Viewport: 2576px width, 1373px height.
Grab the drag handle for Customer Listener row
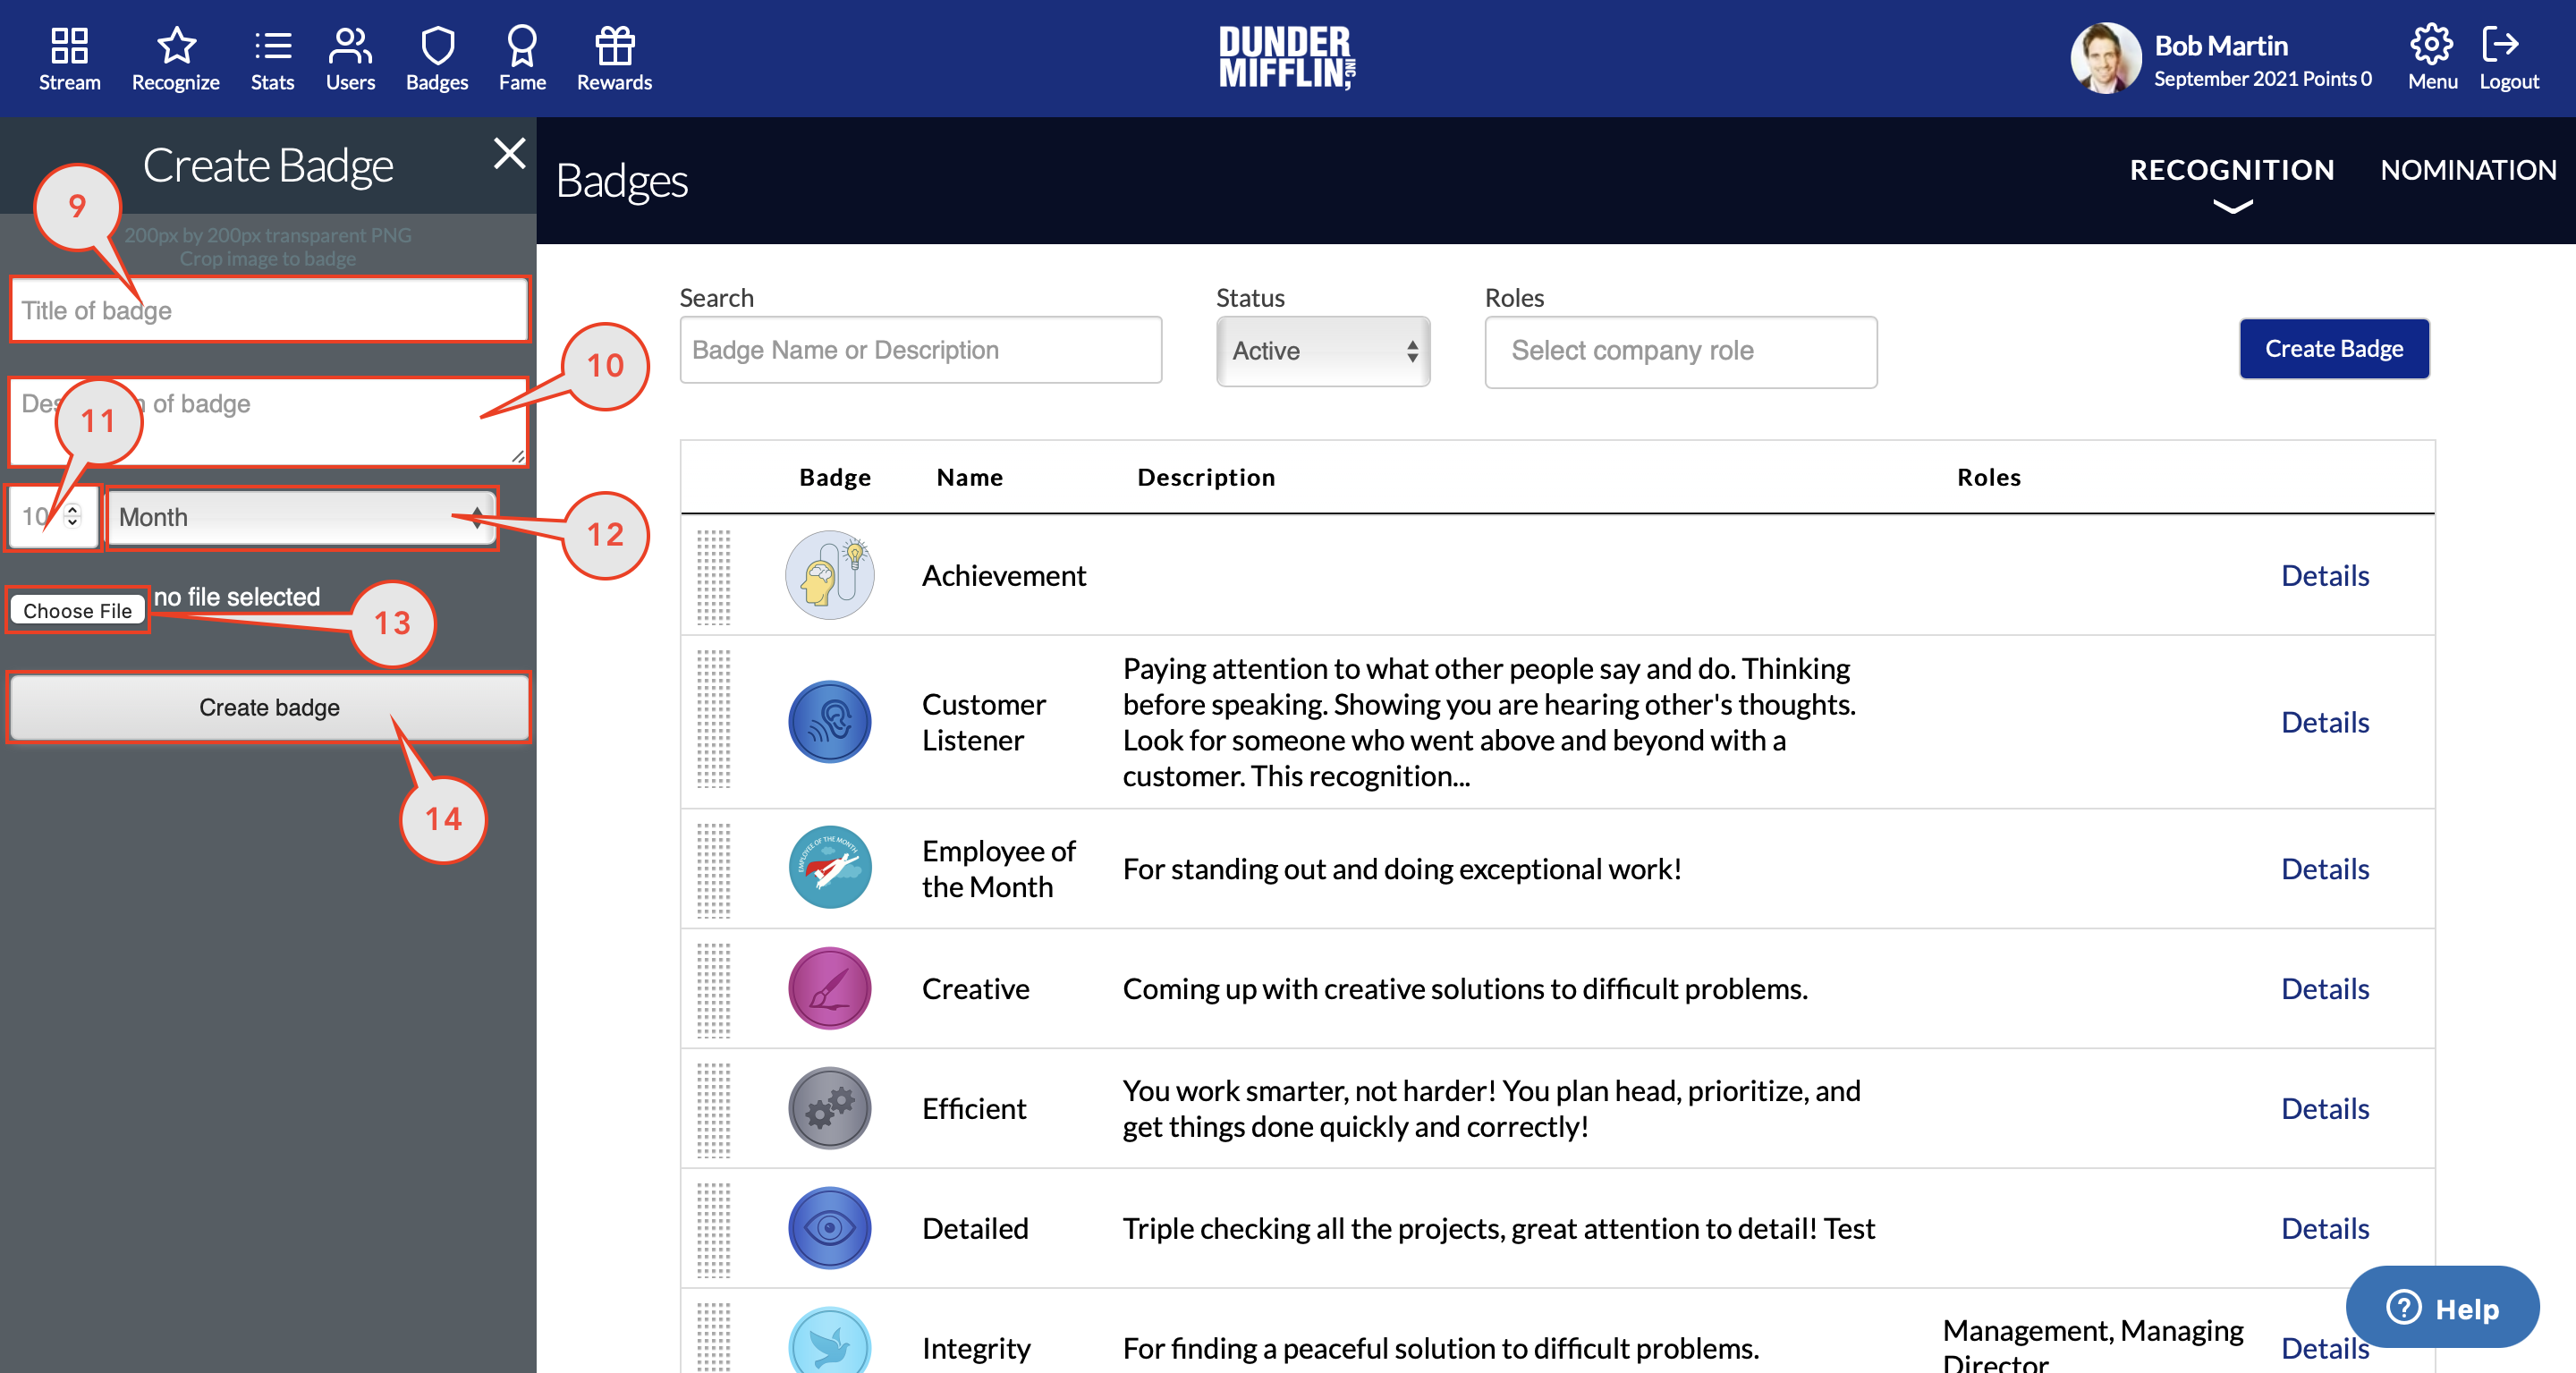point(713,719)
